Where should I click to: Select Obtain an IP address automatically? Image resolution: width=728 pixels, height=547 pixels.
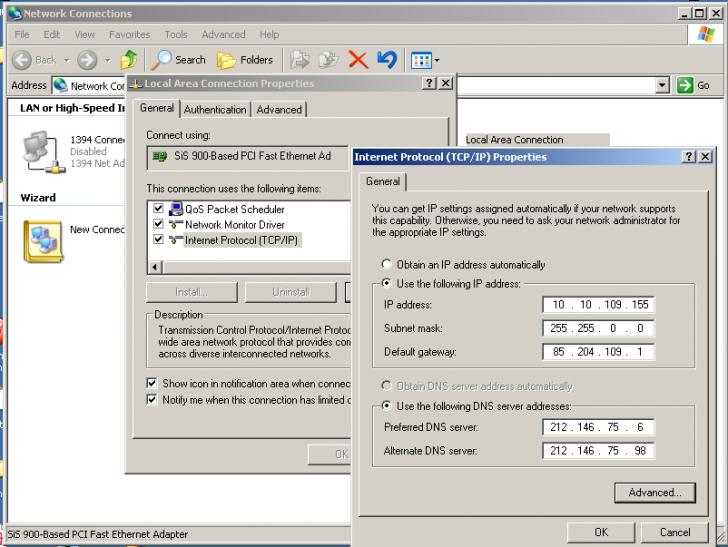pos(384,265)
